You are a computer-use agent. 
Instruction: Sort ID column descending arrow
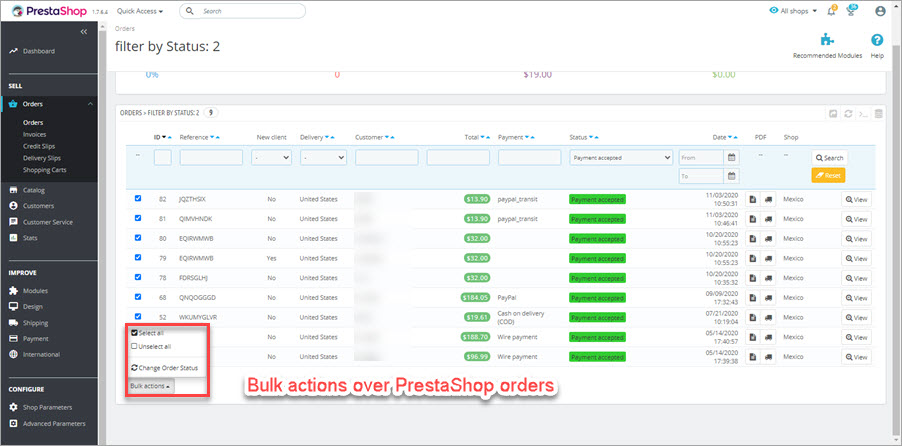coord(164,138)
